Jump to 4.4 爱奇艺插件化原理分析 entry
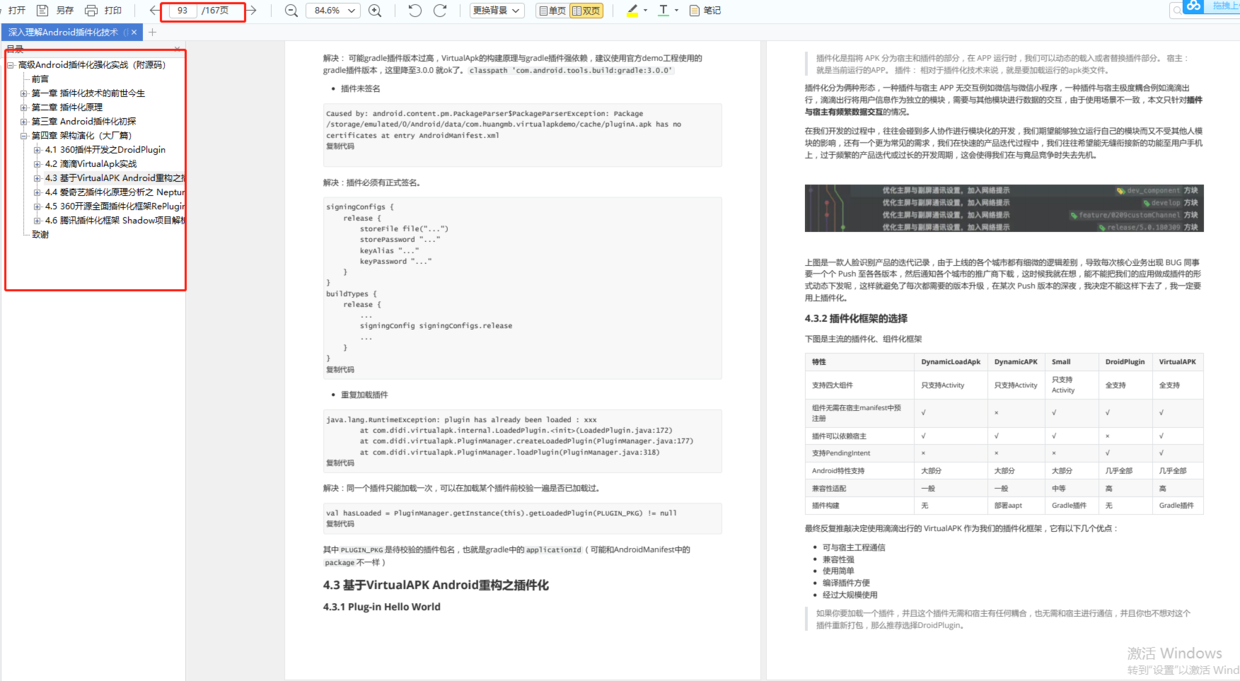Screen dimensions: 1240x681 (114, 192)
